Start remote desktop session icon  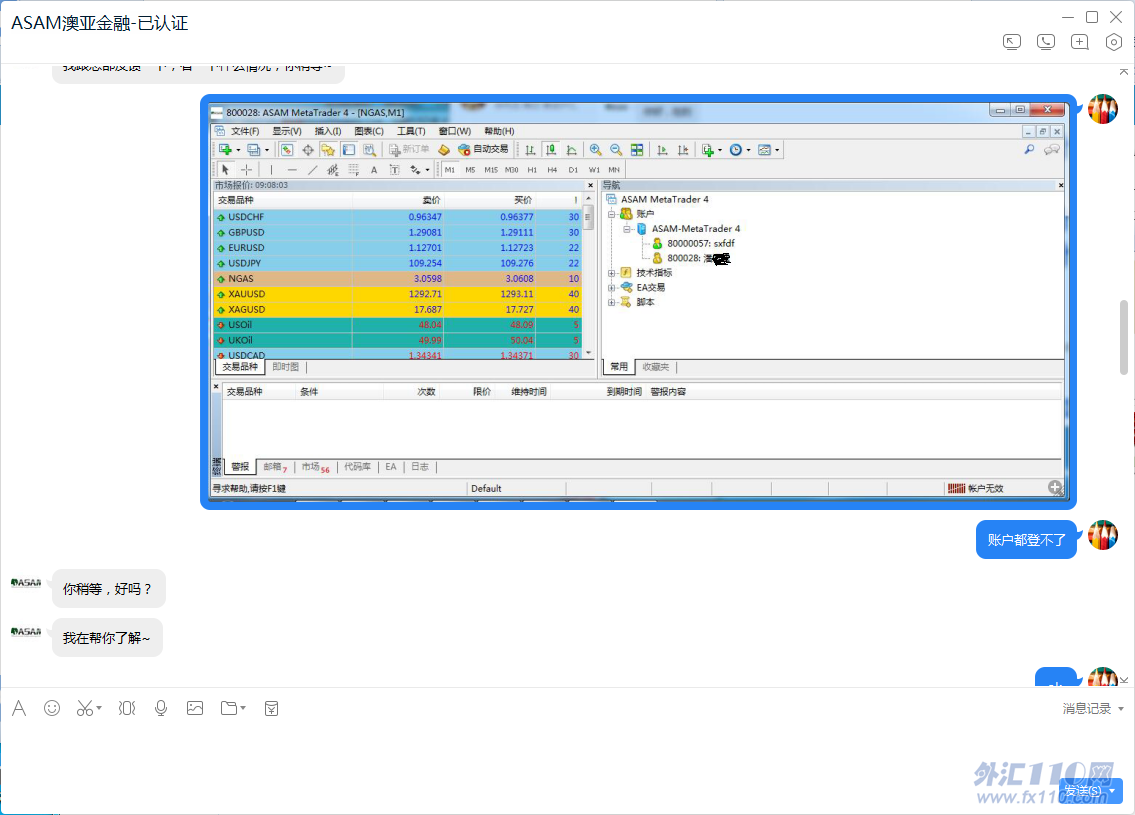click(x=1011, y=42)
